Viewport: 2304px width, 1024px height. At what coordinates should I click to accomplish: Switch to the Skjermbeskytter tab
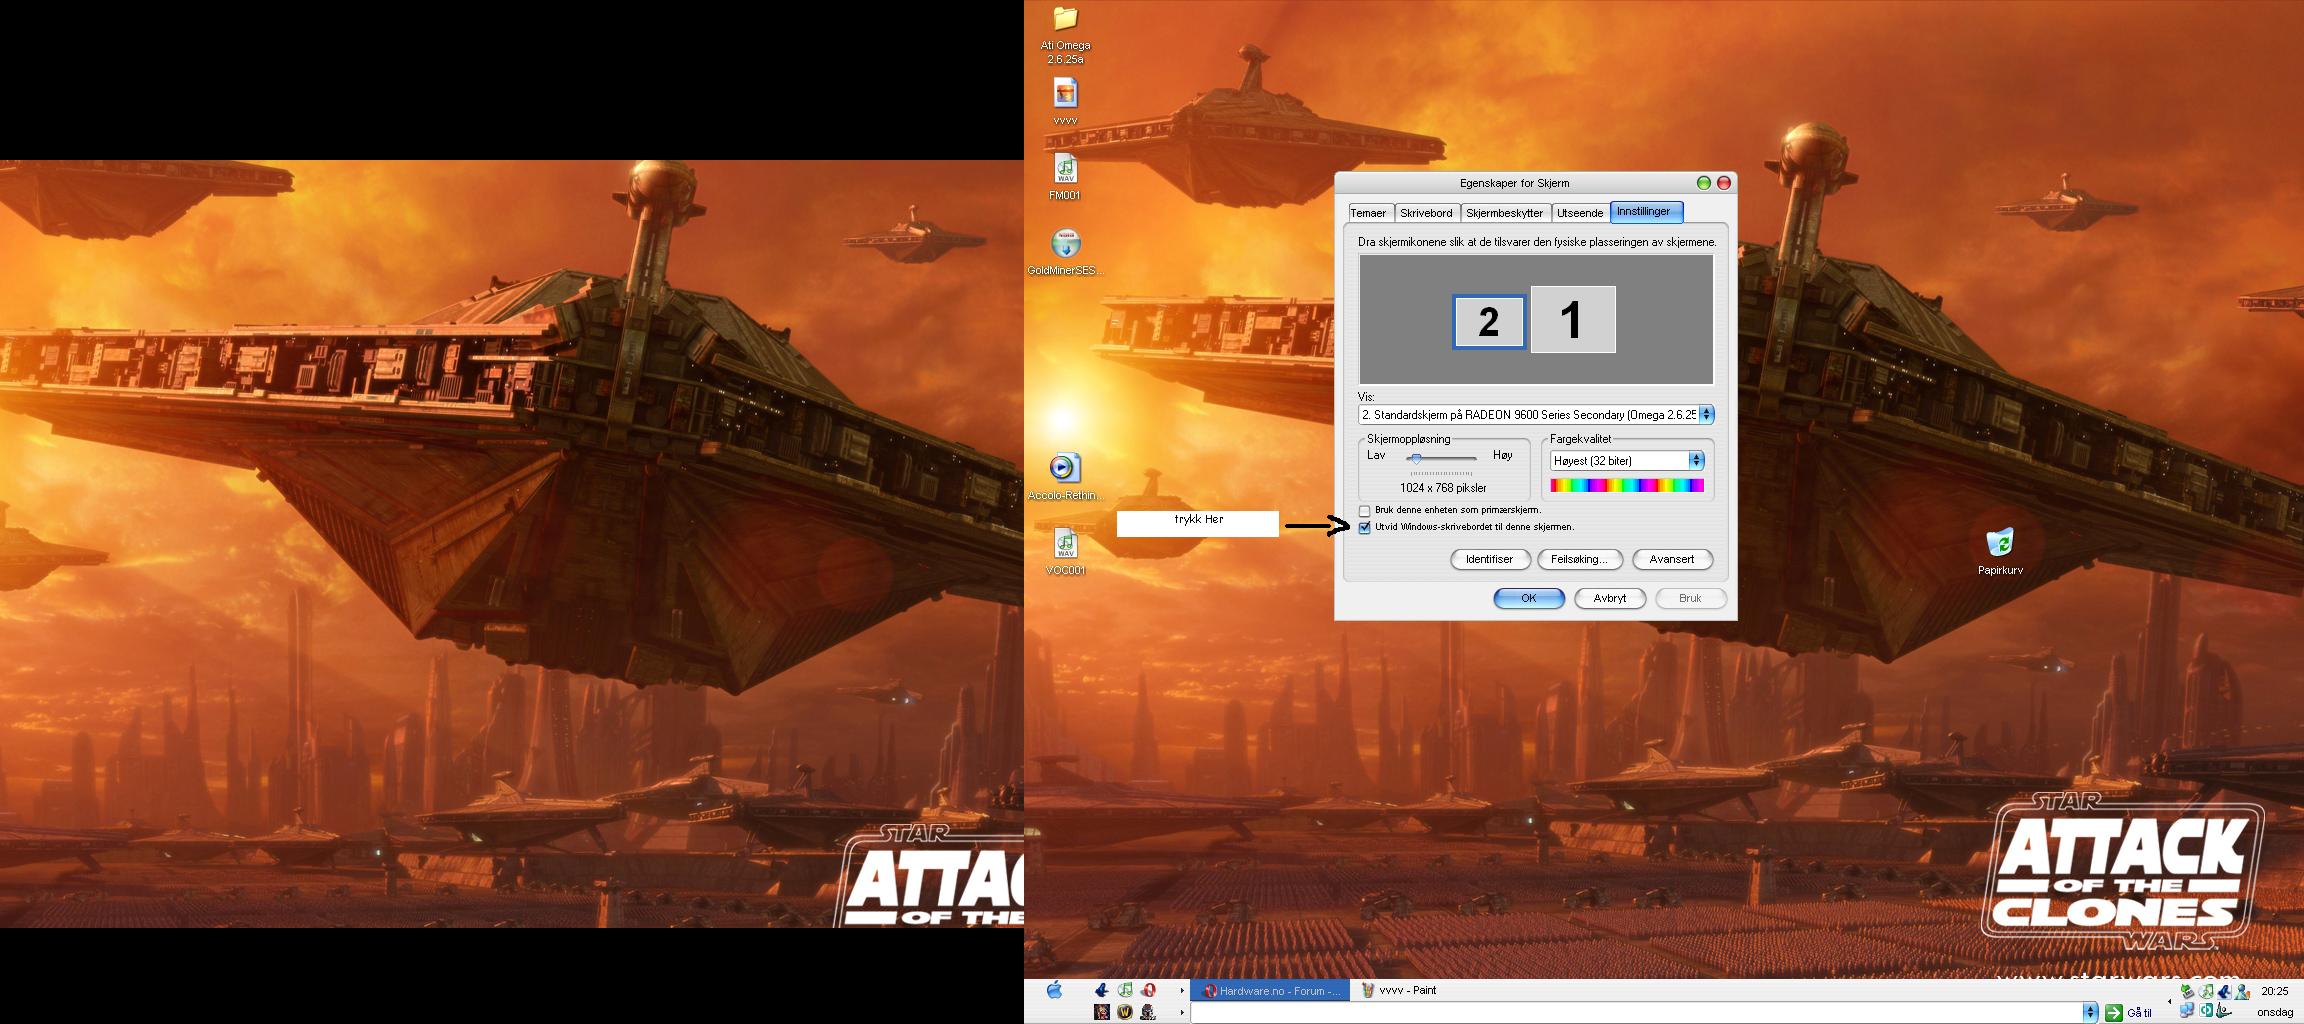pos(1504,213)
